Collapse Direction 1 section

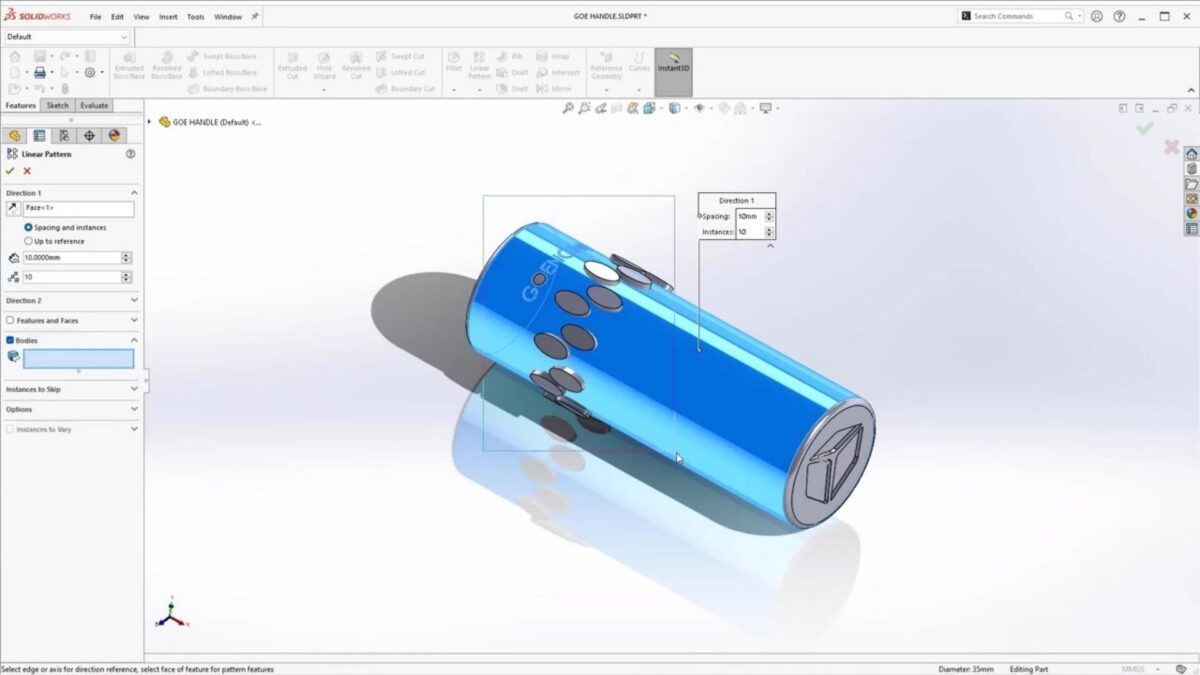point(134,193)
